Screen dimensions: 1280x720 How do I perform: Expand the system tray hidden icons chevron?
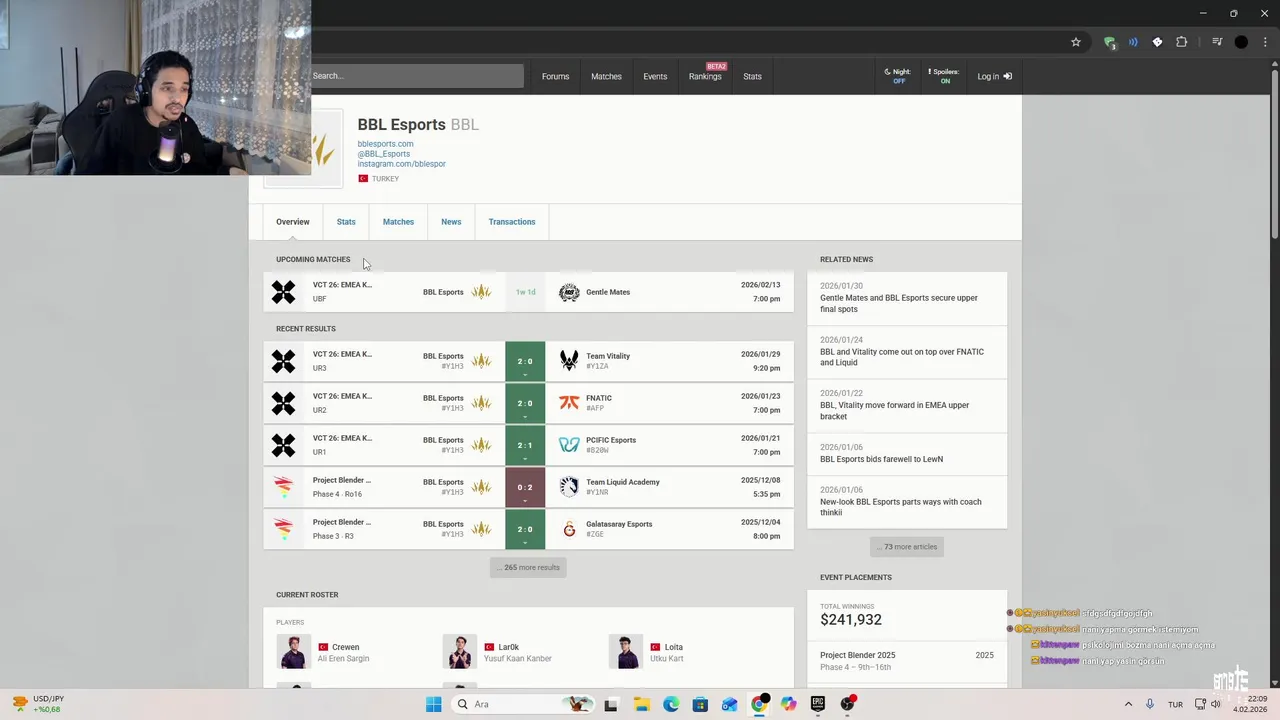coord(1128,704)
